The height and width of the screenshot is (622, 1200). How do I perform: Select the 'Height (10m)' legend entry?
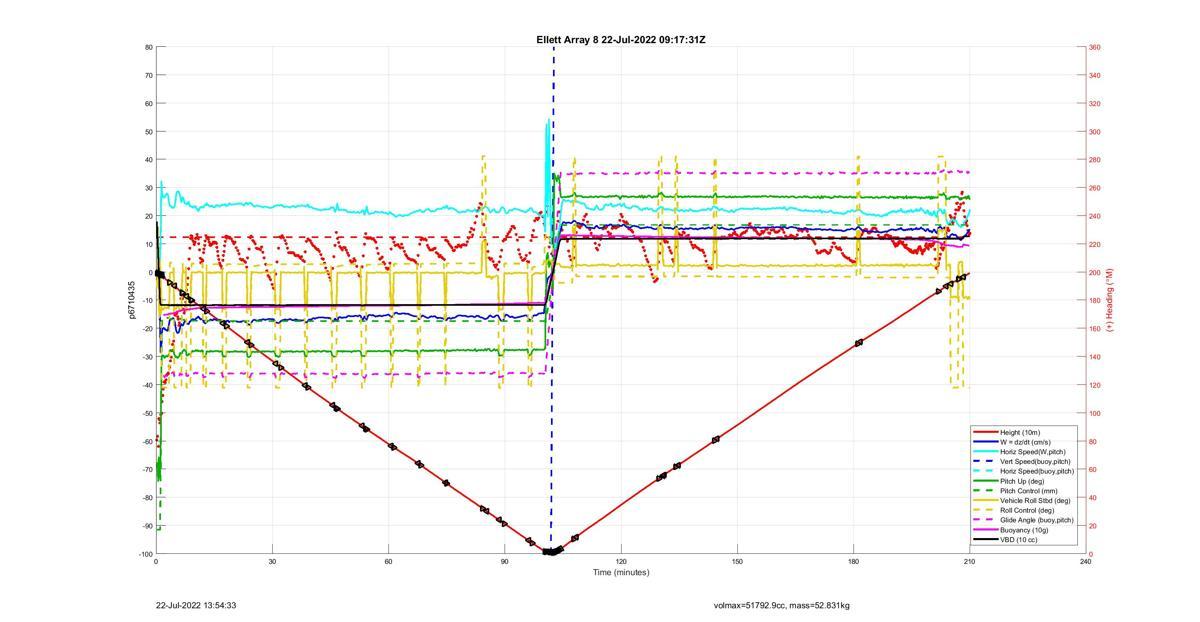tap(1020, 433)
